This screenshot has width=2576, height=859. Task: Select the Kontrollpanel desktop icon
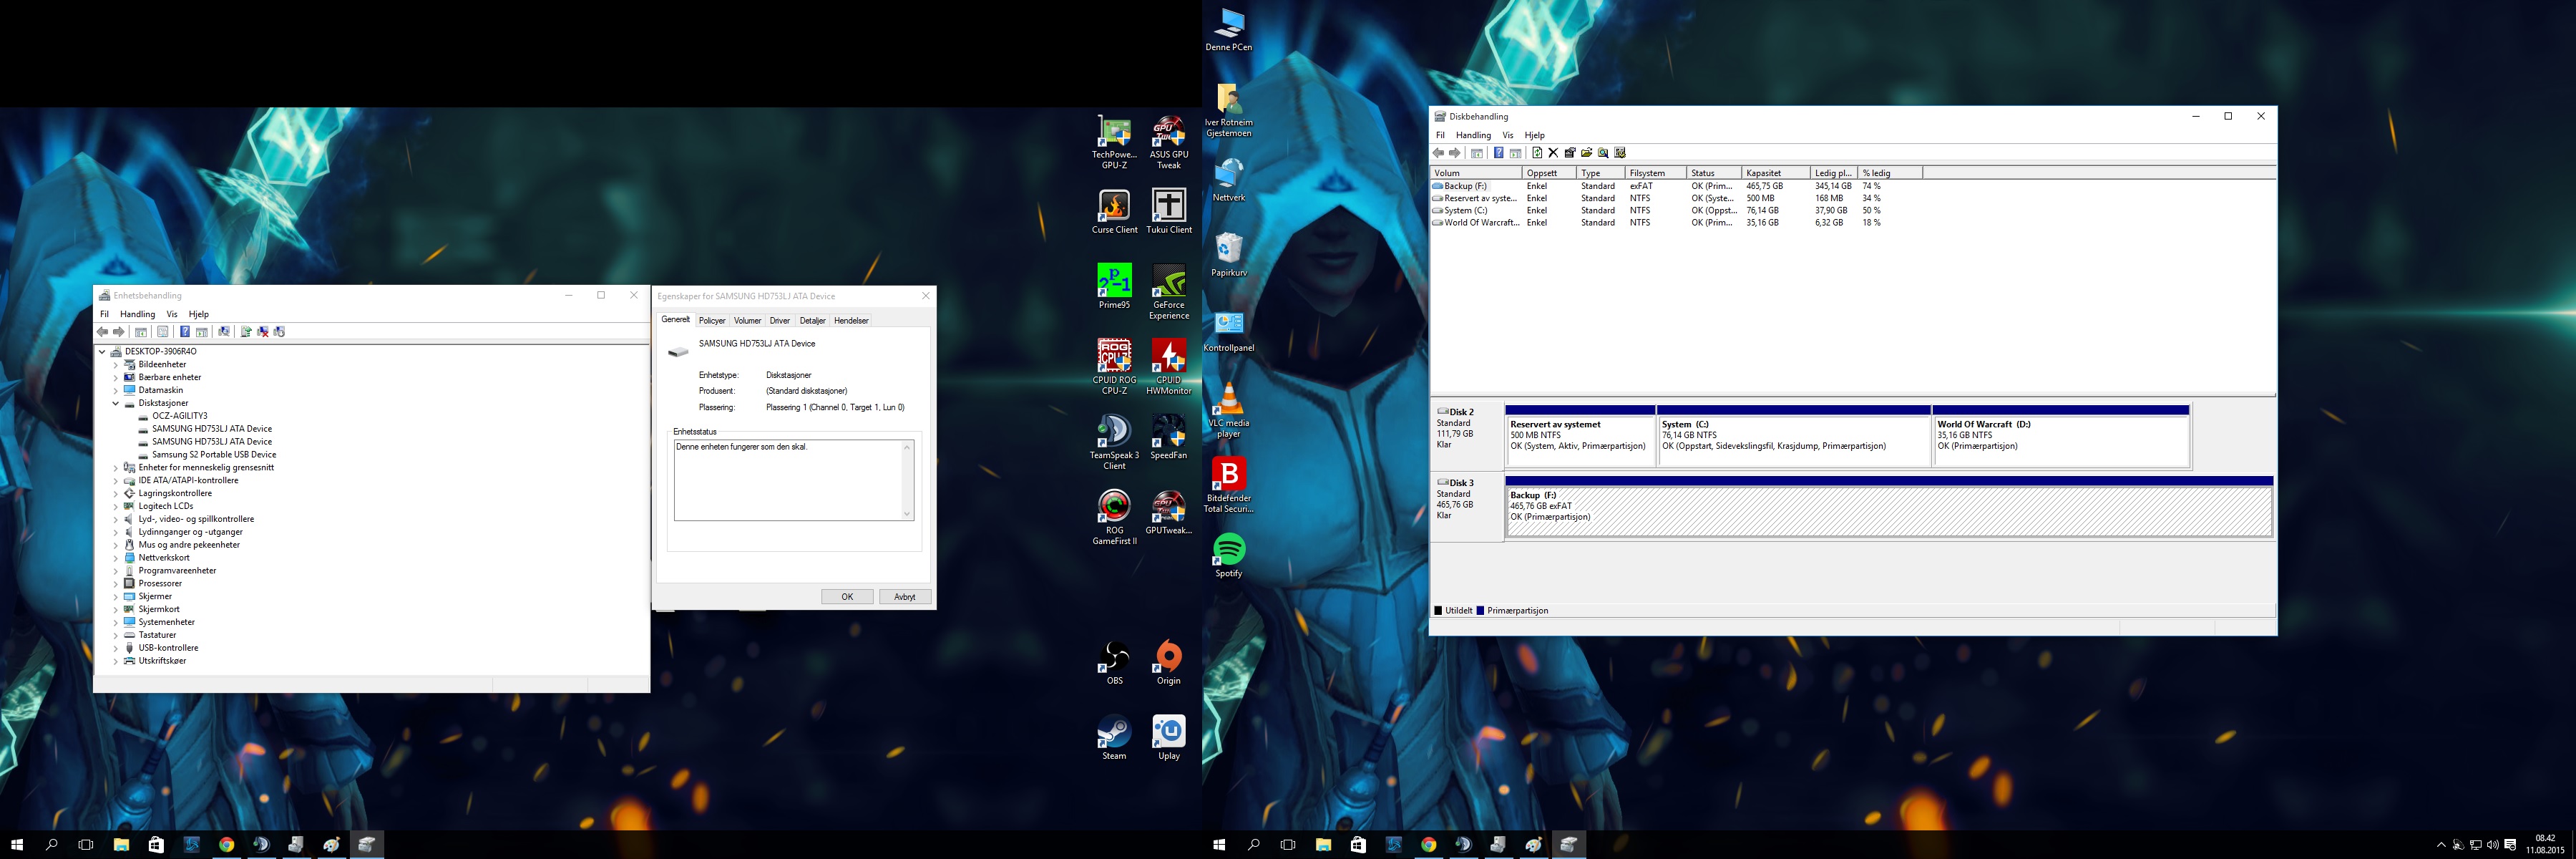point(1229,330)
